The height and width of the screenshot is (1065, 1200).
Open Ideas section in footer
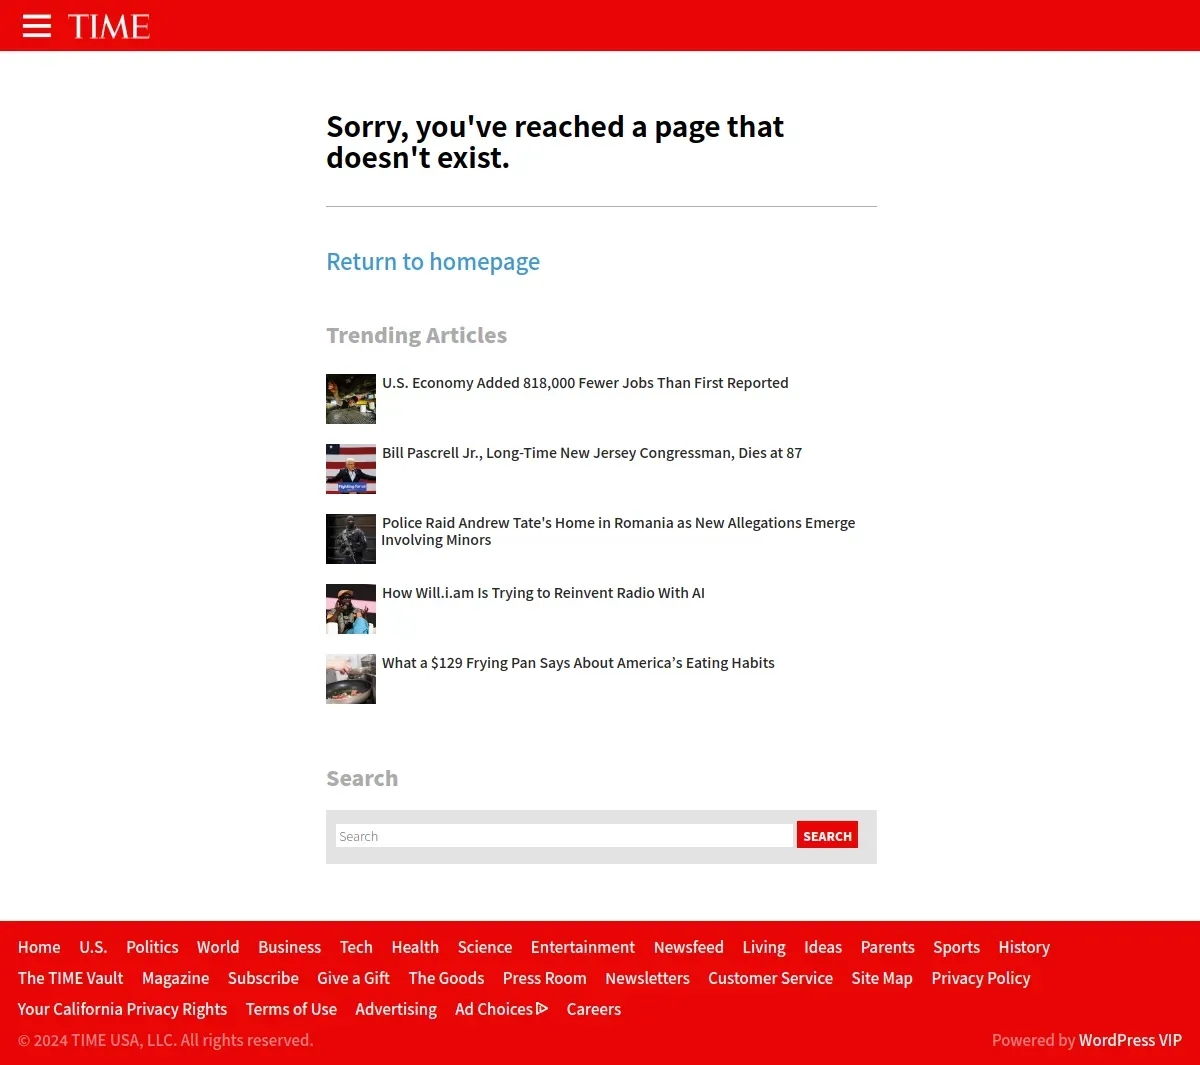[823, 947]
